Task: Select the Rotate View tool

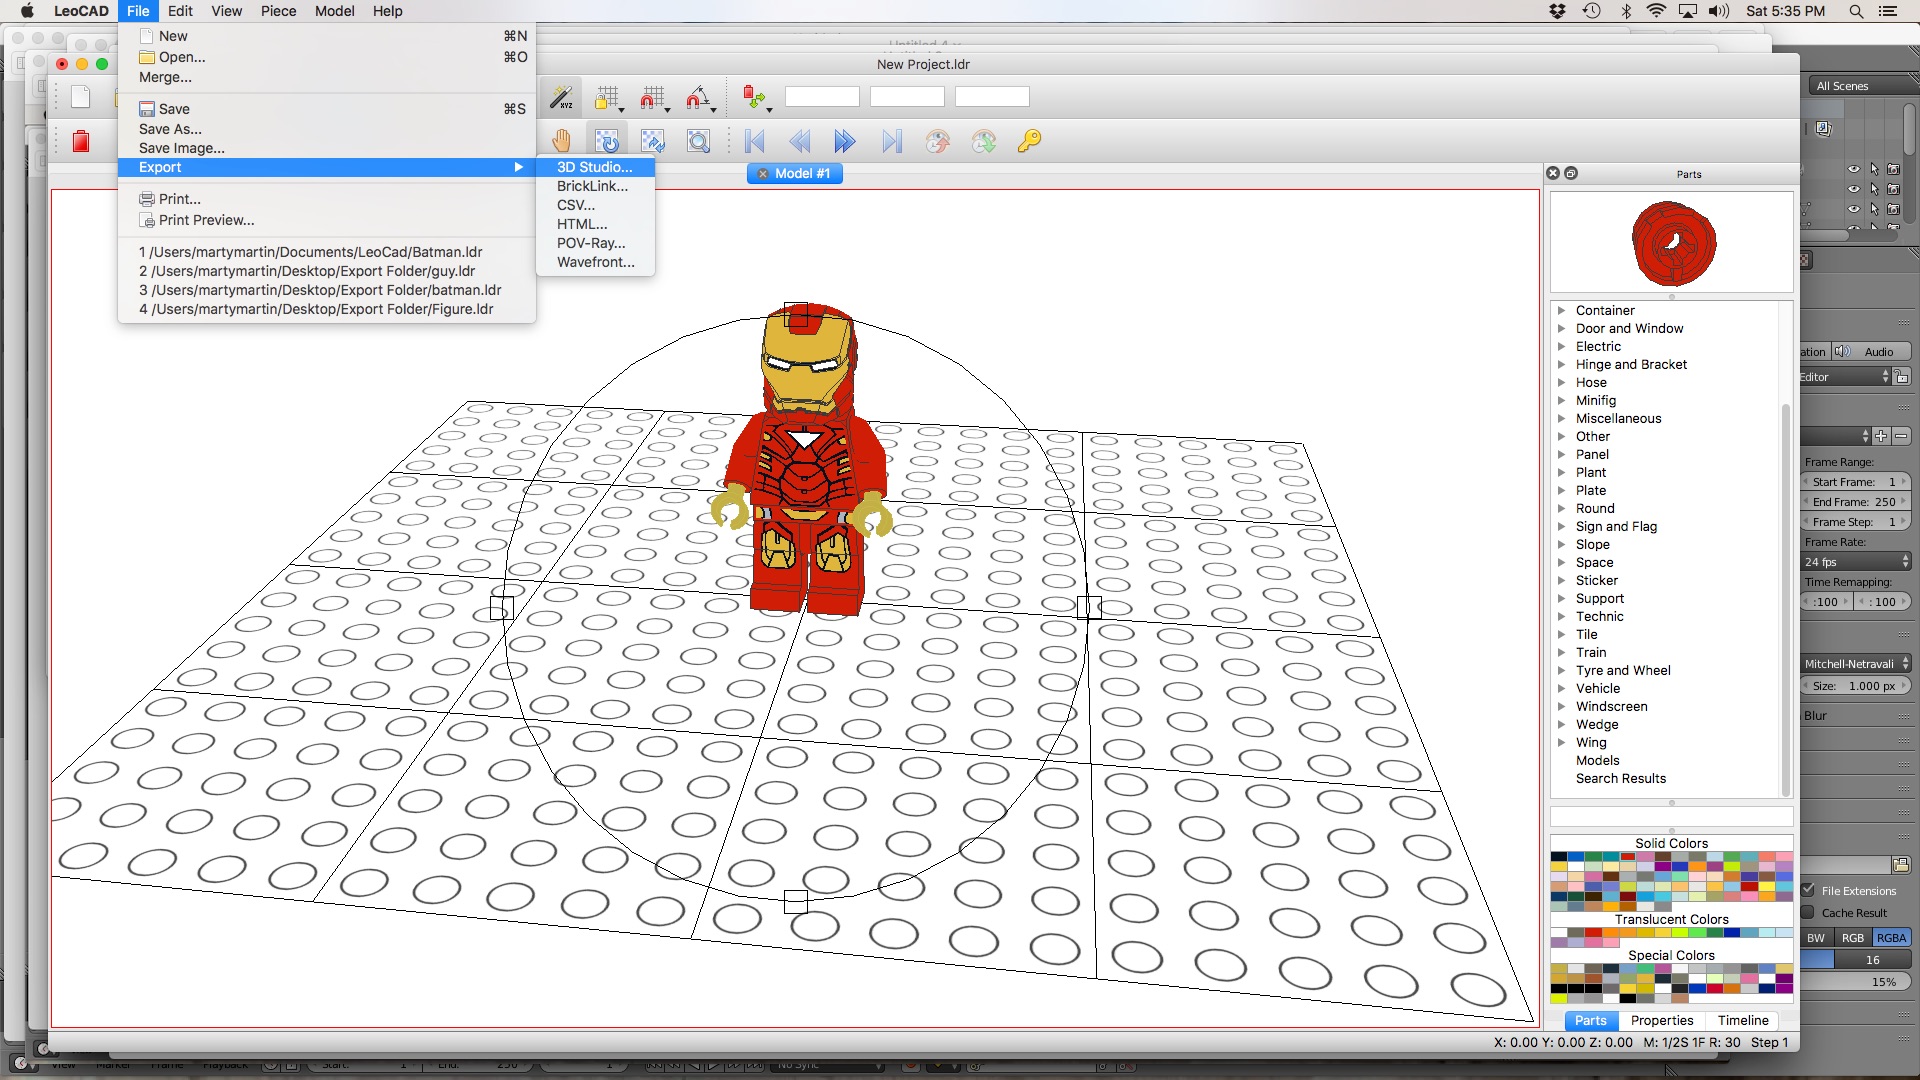Action: click(x=607, y=141)
